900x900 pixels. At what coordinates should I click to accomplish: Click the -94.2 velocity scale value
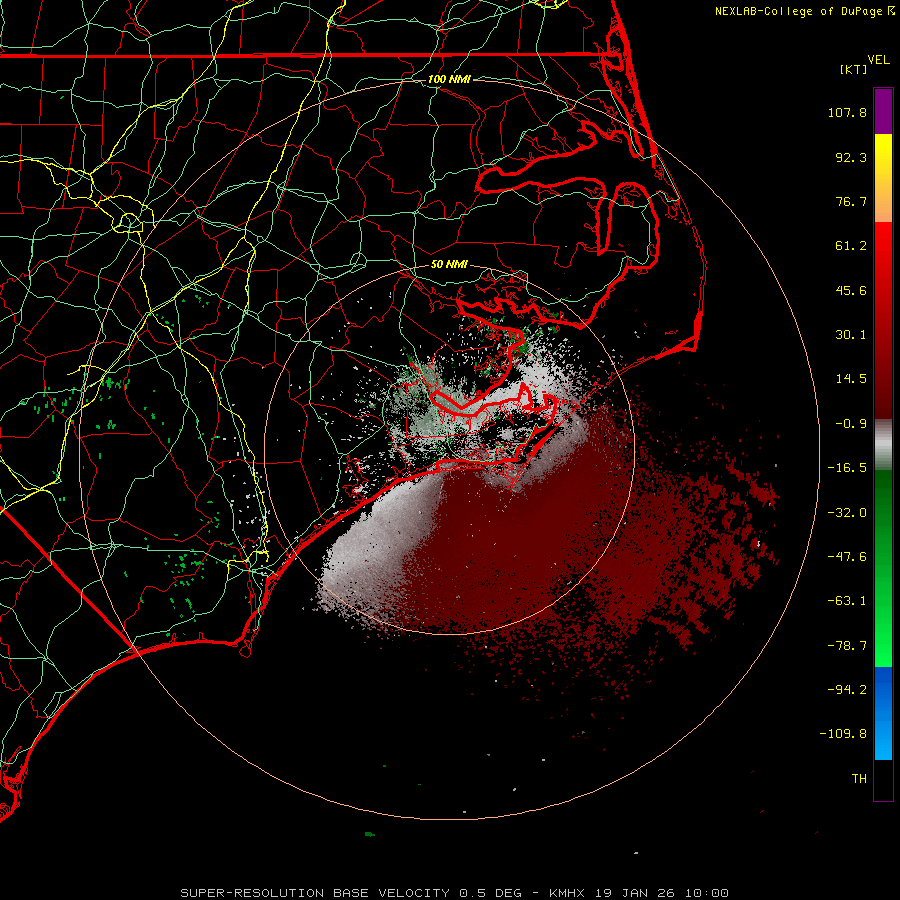(847, 689)
